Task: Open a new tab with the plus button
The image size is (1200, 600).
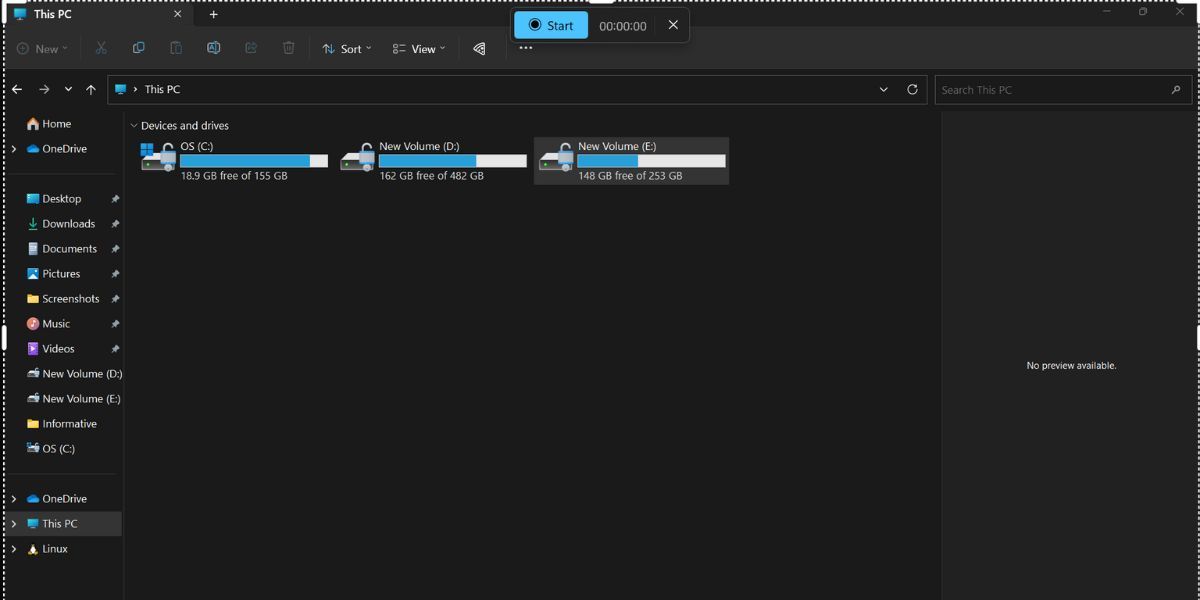Action: pos(213,14)
